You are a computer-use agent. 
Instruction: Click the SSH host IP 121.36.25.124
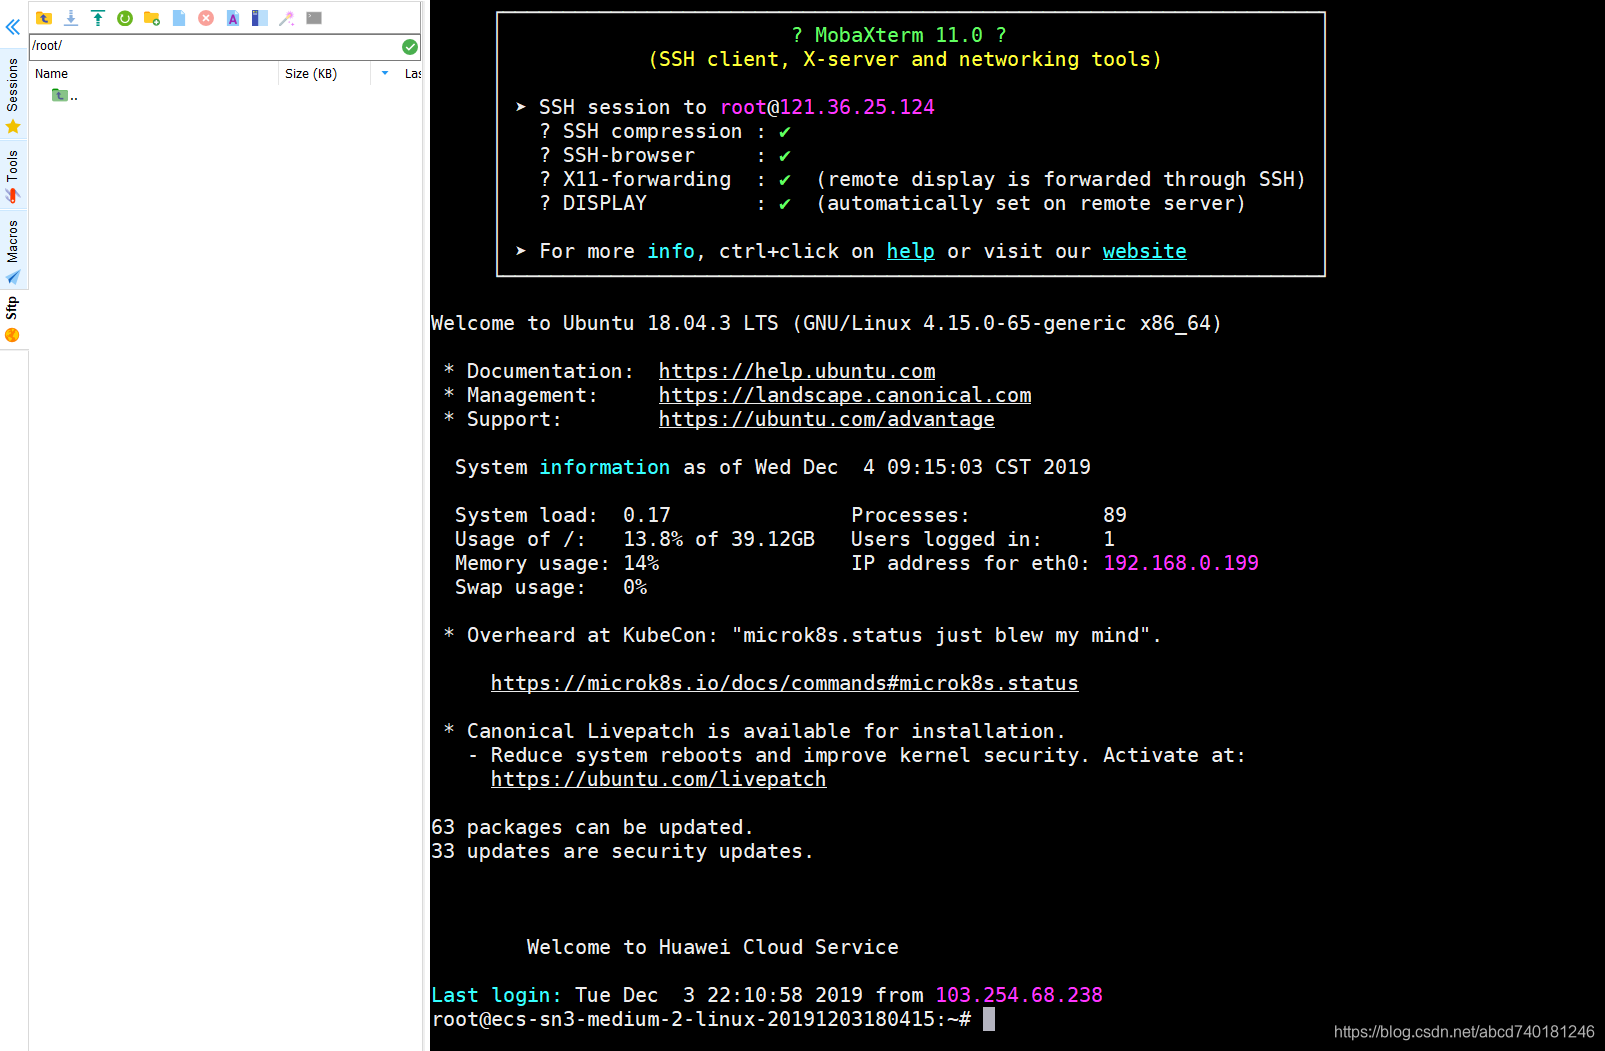(x=857, y=107)
